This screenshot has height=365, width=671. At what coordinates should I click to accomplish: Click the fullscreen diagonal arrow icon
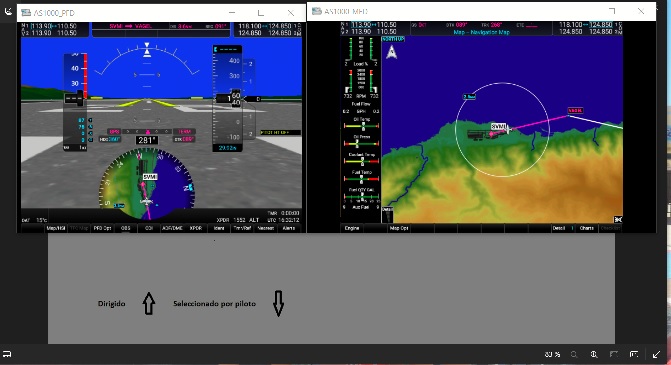click(x=656, y=354)
